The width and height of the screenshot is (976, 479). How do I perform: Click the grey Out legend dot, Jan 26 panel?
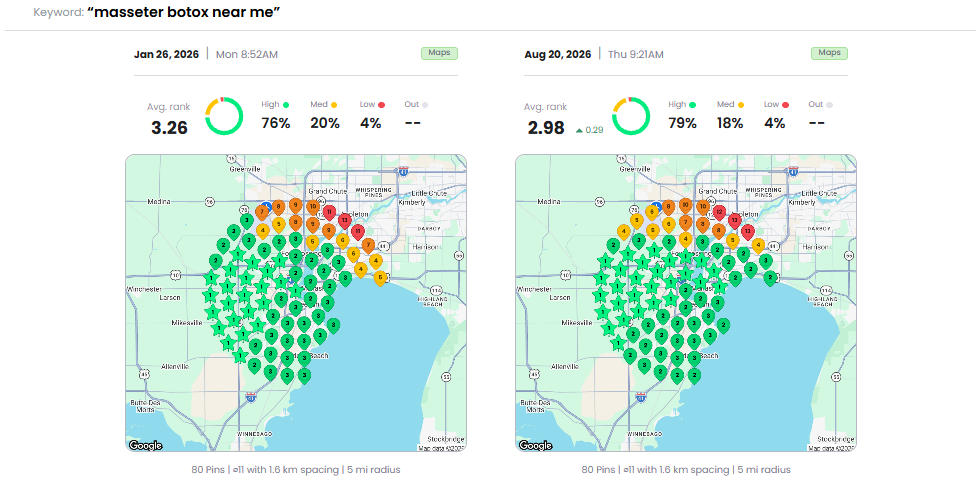425,105
